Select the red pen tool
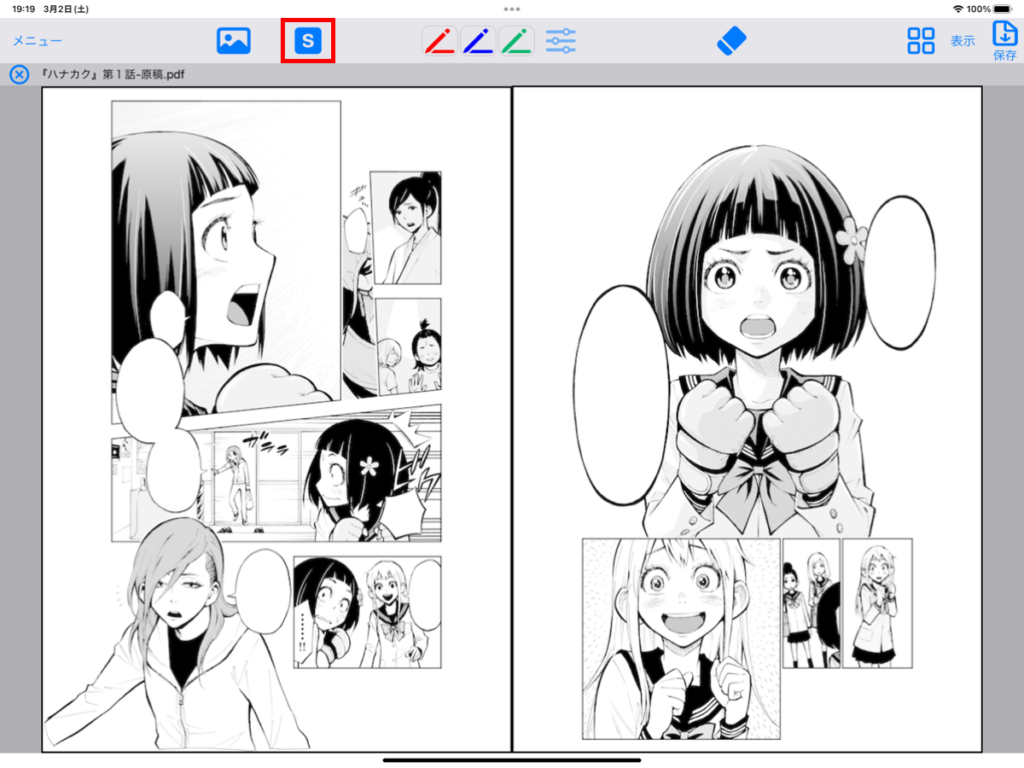Viewport: 1024px width, 768px height. pyautogui.click(x=440, y=40)
